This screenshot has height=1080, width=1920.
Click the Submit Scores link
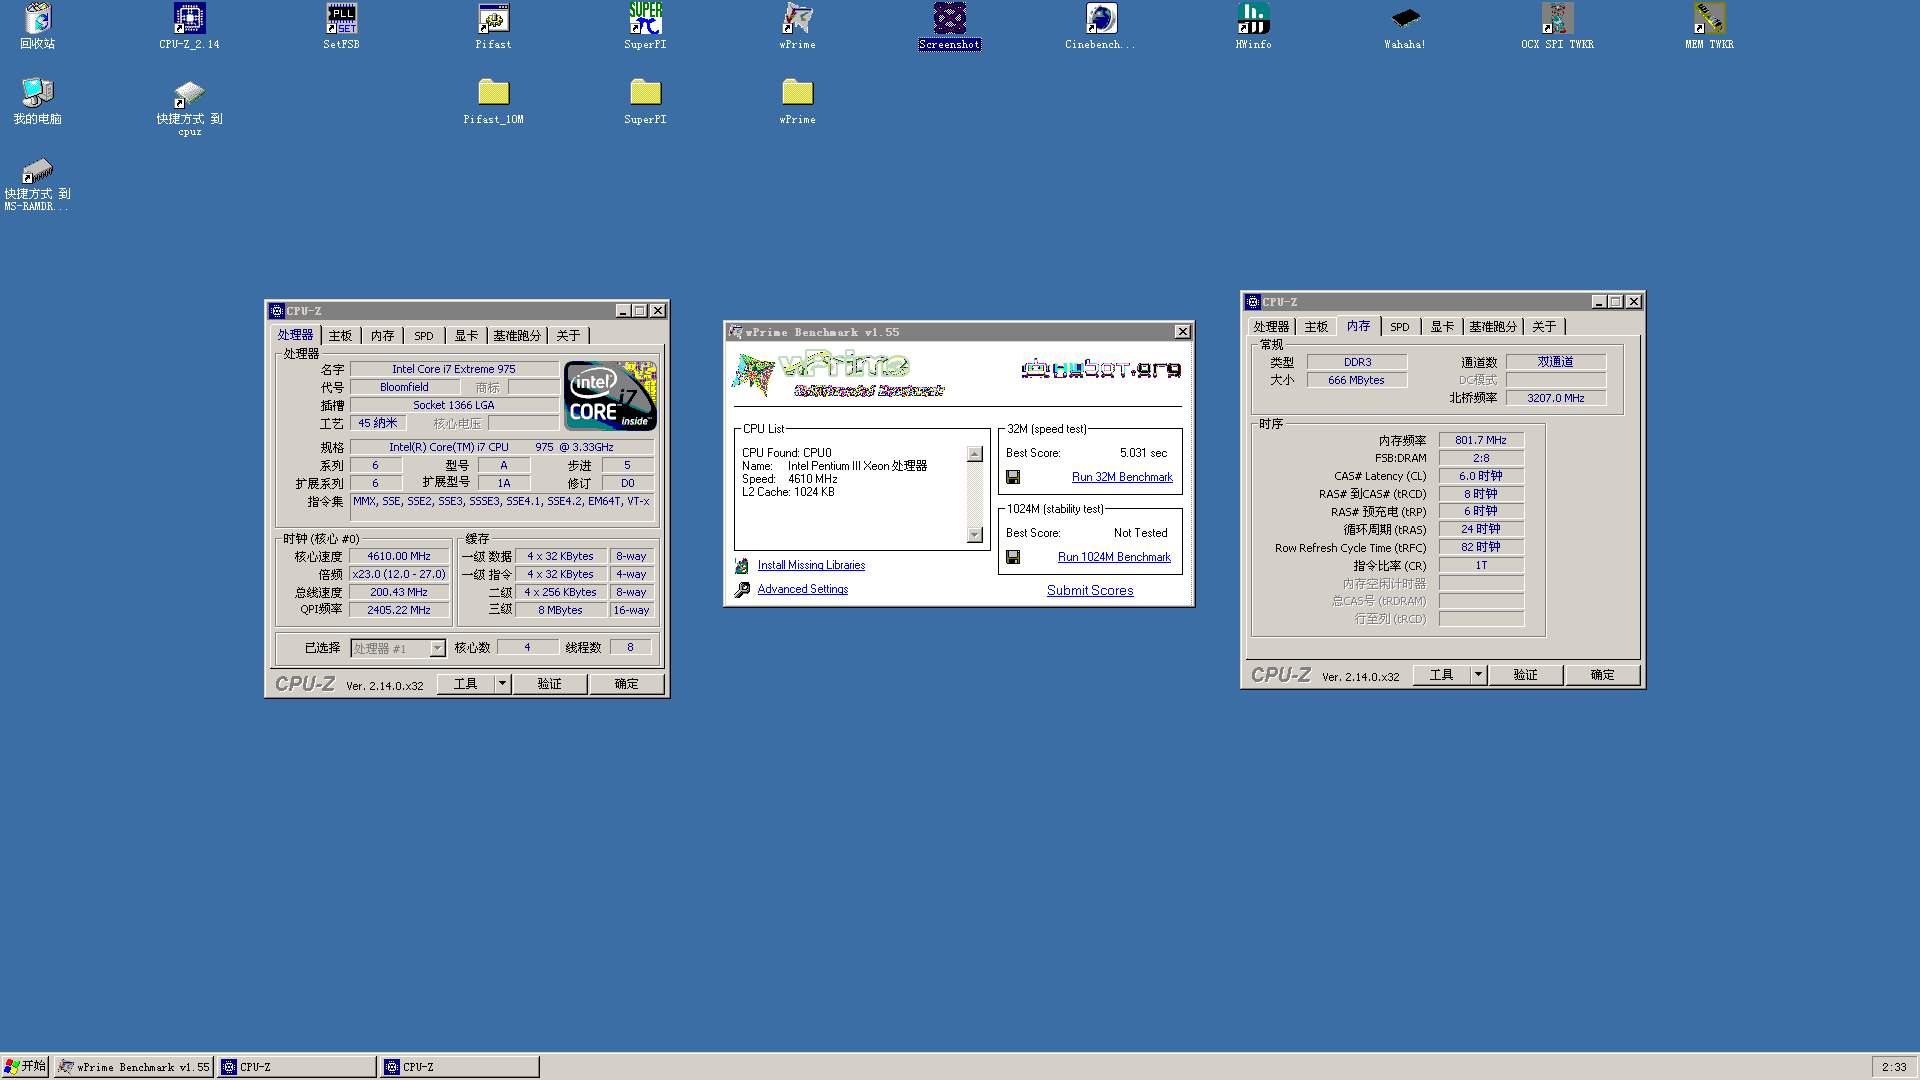click(1090, 591)
